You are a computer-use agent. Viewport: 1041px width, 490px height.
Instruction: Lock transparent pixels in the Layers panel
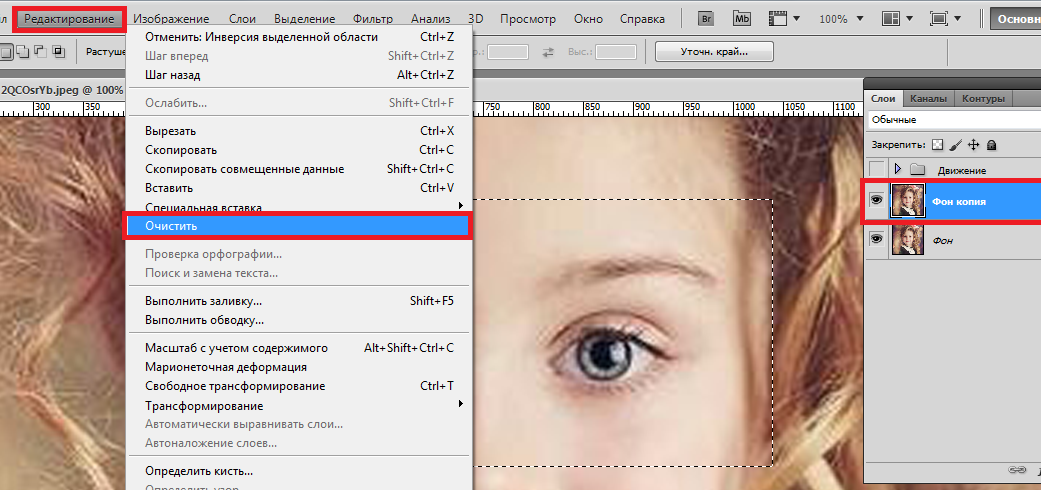pos(937,144)
